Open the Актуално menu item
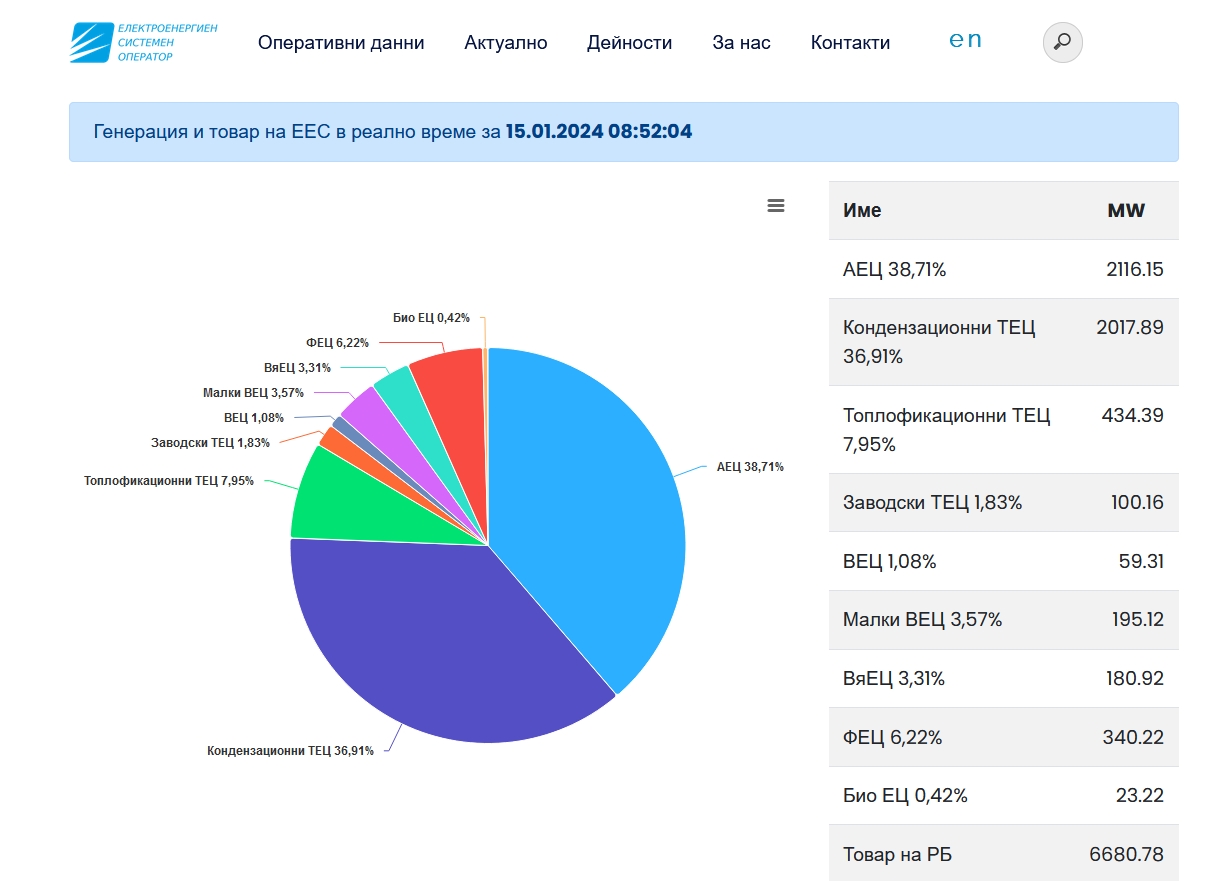The height and width of the screenshot is (881, 1207). [x=505, y=43]
